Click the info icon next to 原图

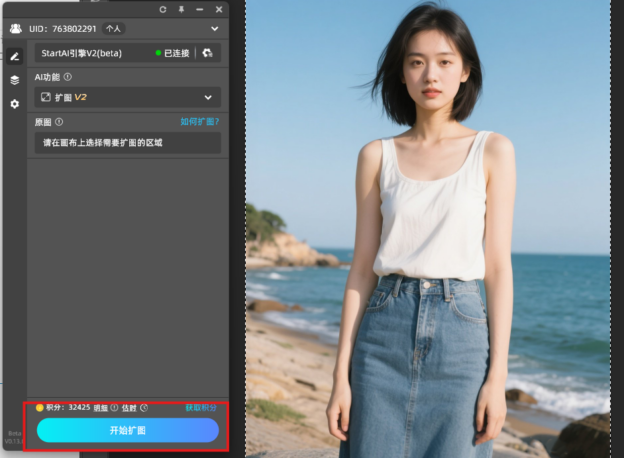(59, 122)
